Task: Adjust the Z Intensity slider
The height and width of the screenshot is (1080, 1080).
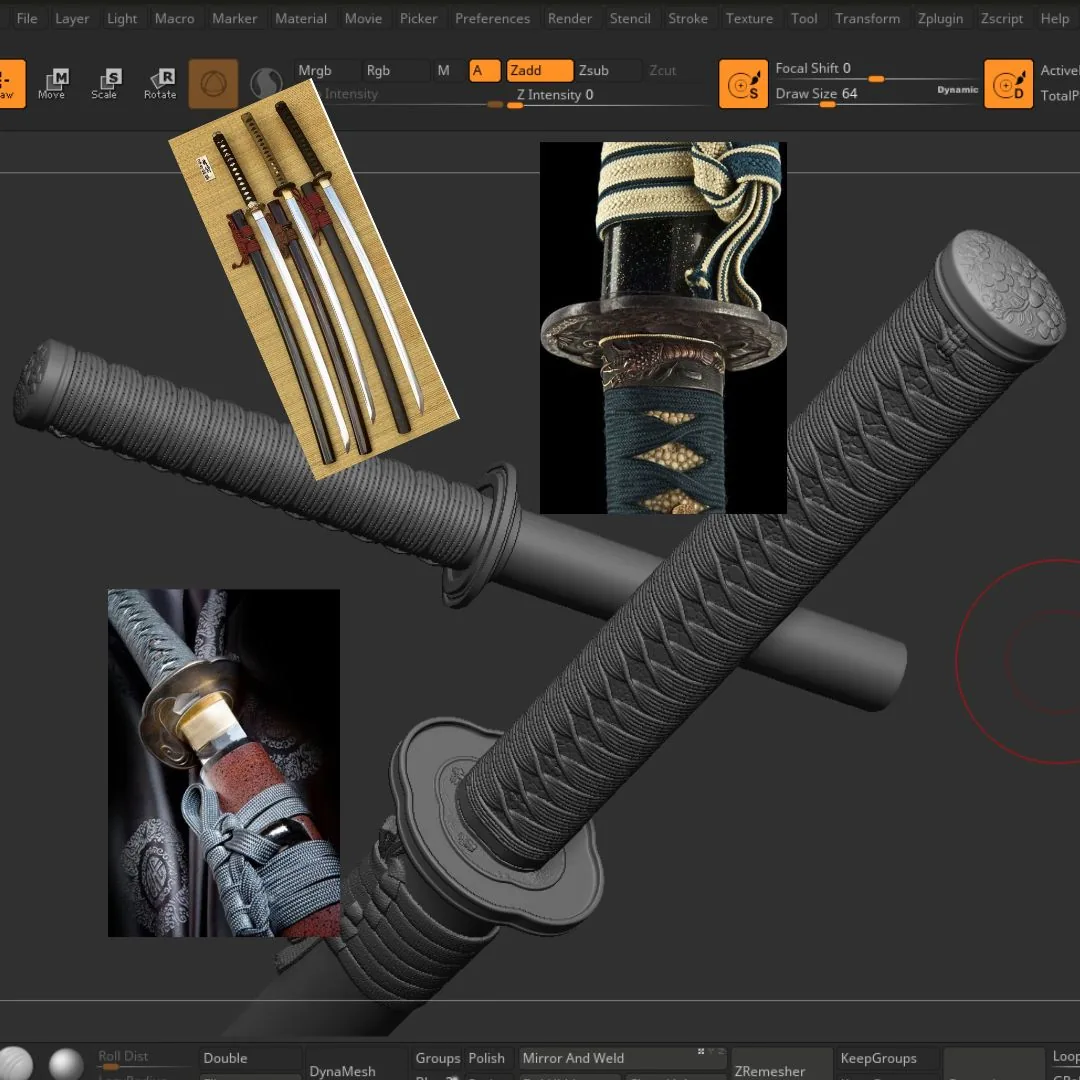Action: 608,96
